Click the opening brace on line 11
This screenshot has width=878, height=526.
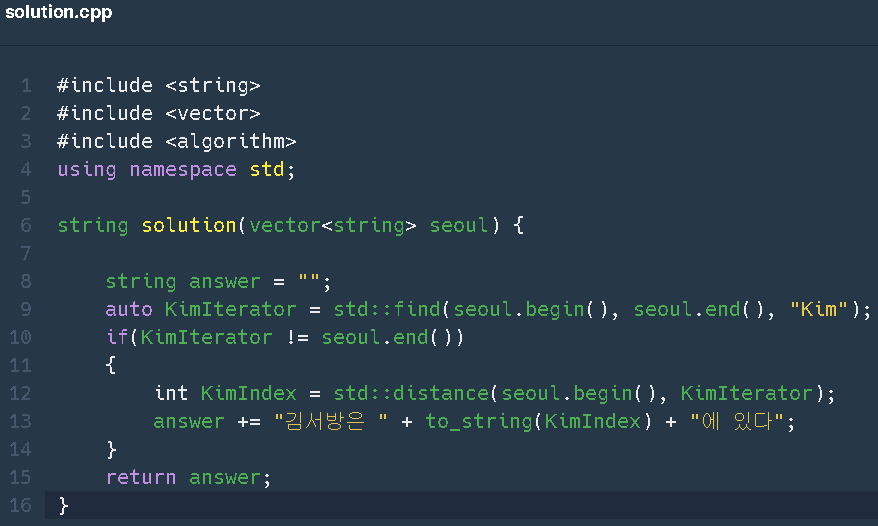click(111, 365)
